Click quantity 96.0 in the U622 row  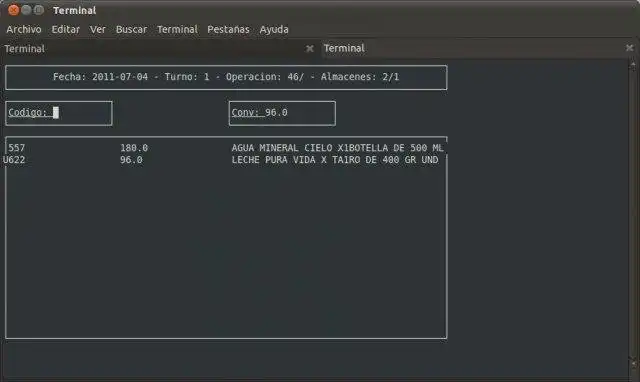pyautogui.click(x=131, y=160)
